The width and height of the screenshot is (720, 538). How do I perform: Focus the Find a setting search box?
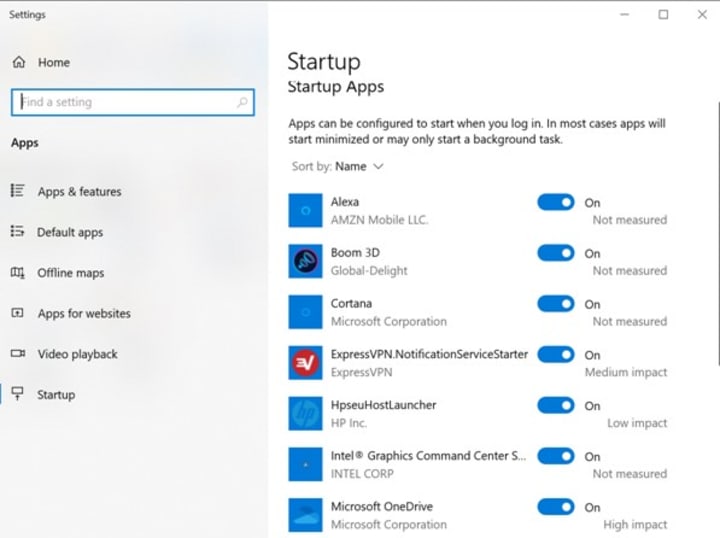coord(133,102)
